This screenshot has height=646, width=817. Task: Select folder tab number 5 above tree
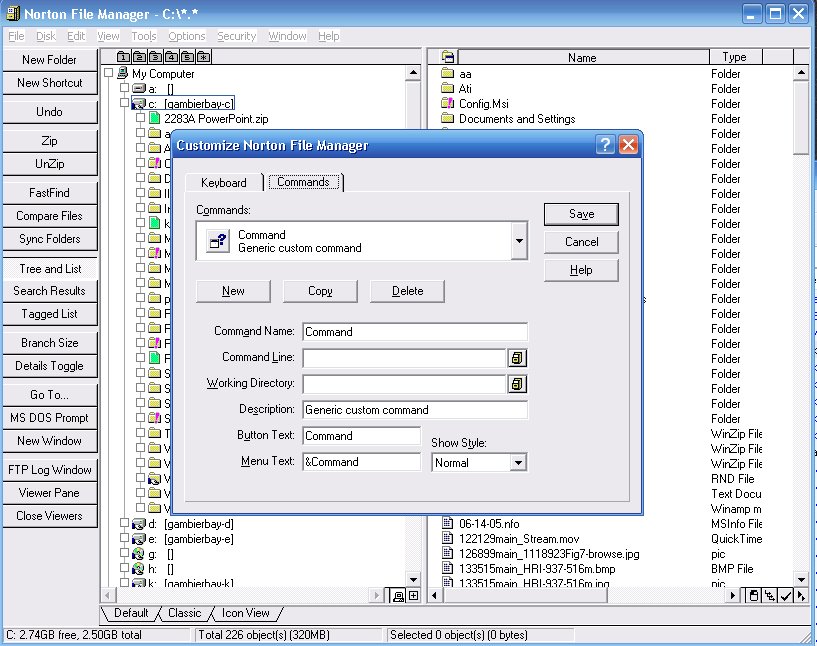[188, 57]
